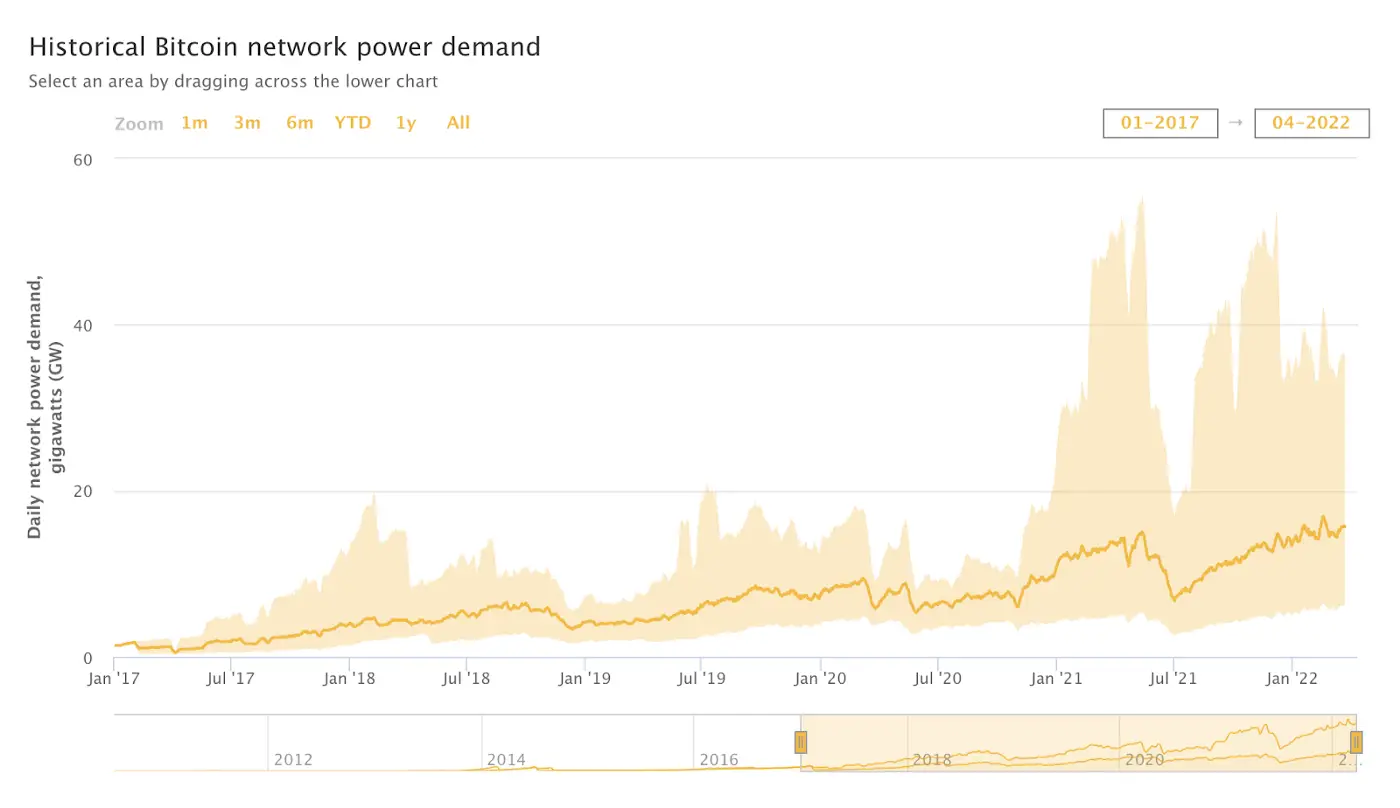Click 2016 in the lower navigator chart

(719, 760)
